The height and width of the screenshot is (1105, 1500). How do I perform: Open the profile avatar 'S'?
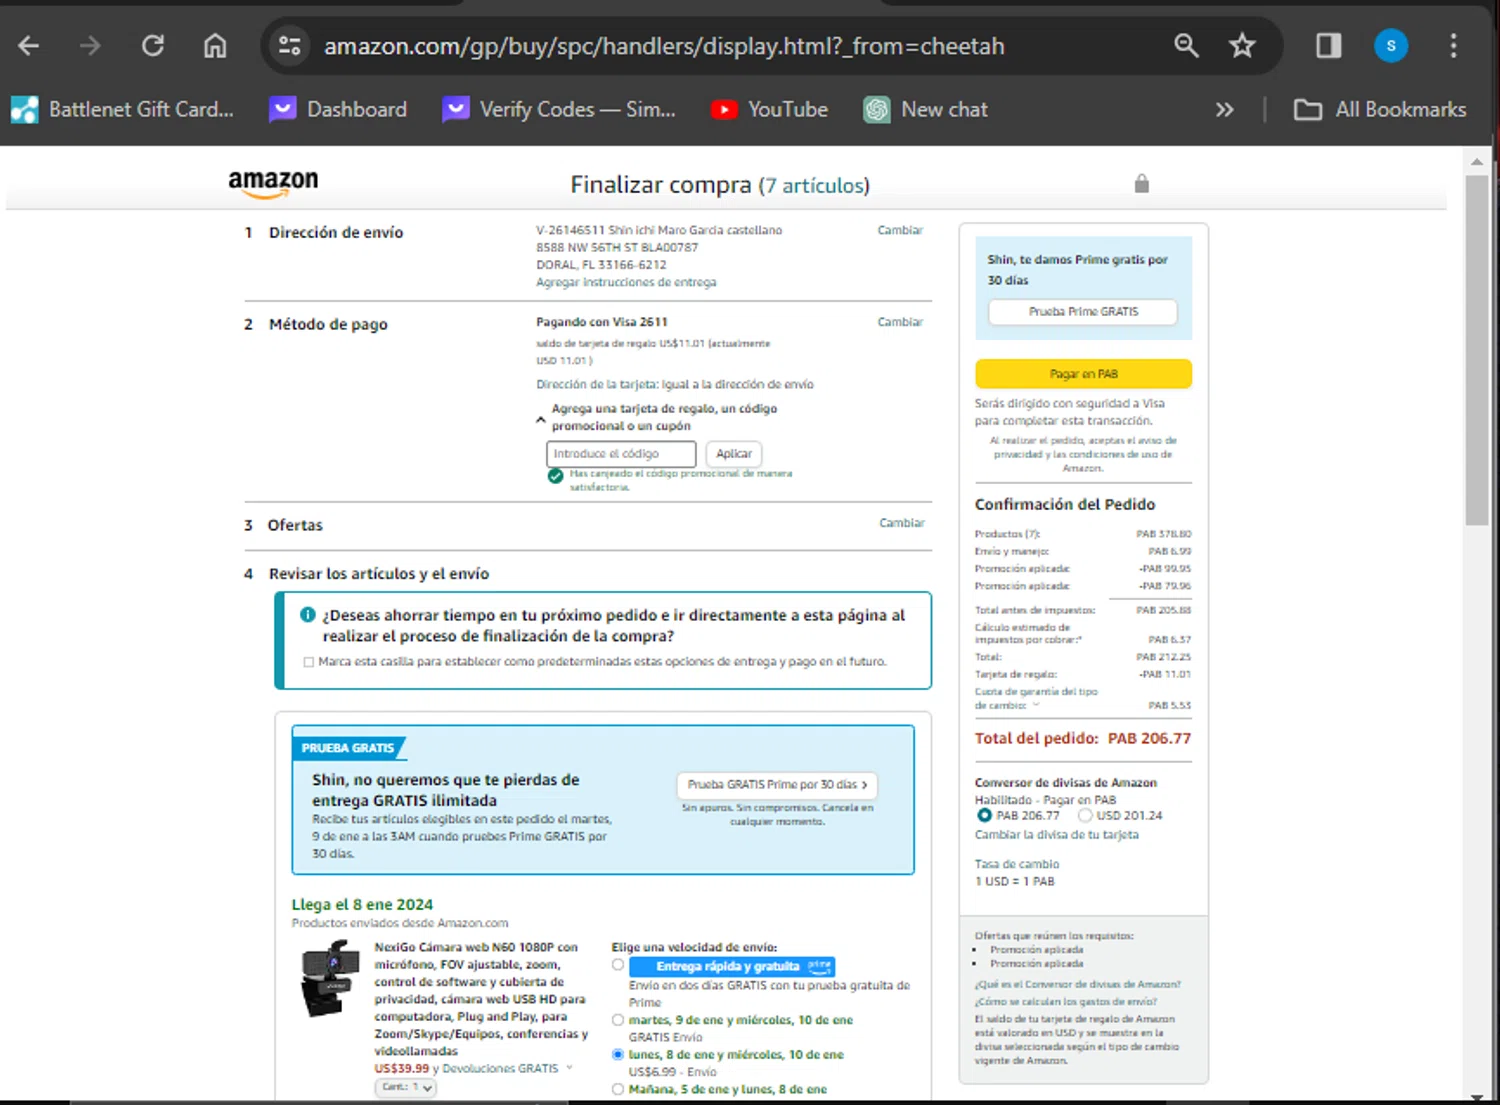coord(1391,46)
